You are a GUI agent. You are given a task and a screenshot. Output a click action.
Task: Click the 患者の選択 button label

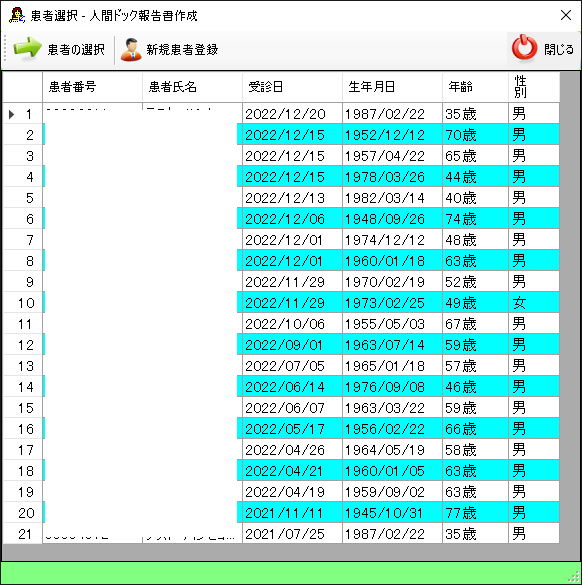76,50
